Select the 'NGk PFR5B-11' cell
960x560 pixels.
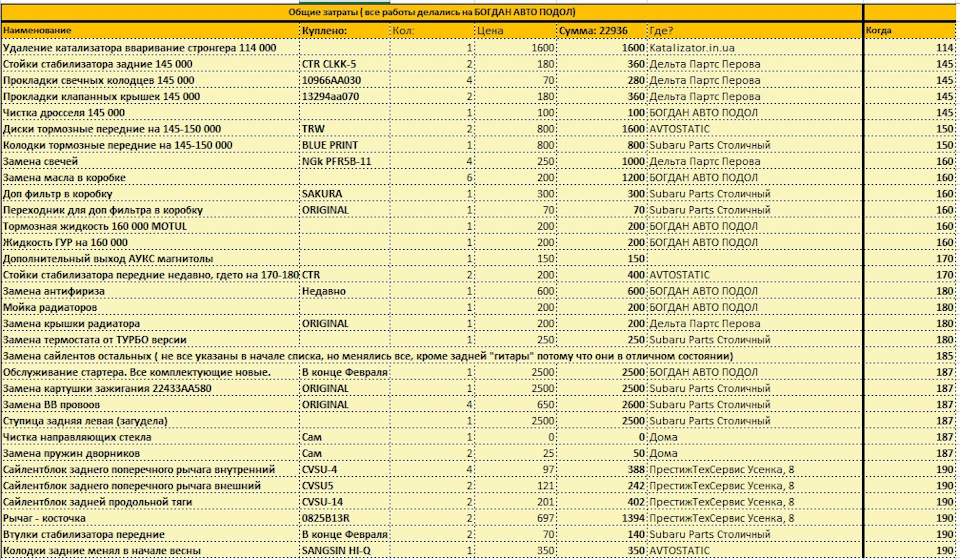coord(345,162)
